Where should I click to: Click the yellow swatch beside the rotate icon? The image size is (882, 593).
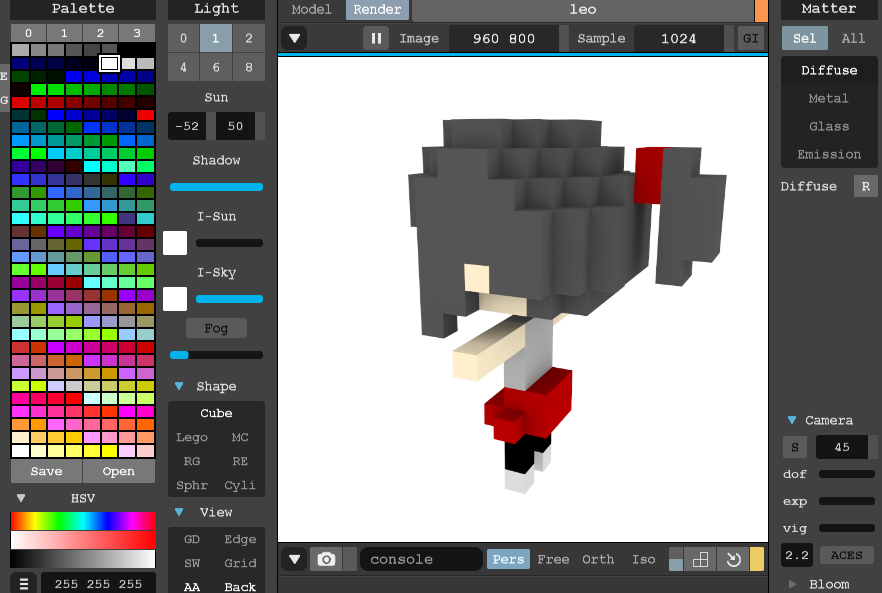coord(757,559)
